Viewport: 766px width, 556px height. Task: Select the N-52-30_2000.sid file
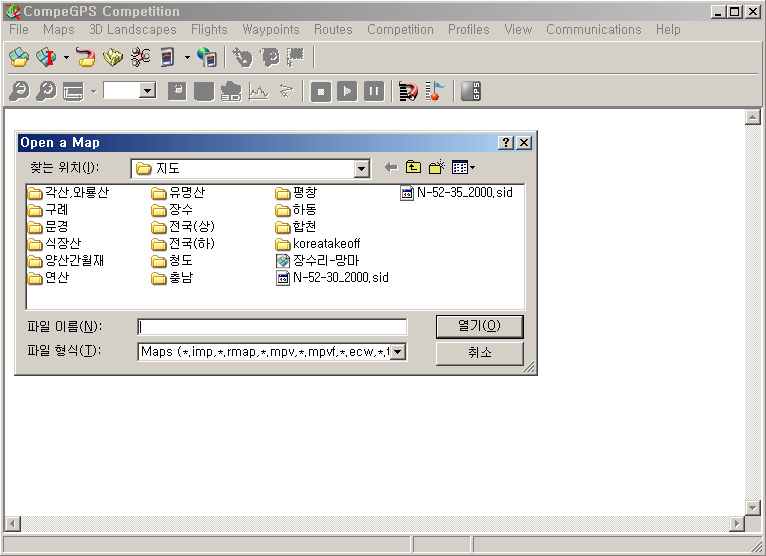coord(332,278)
